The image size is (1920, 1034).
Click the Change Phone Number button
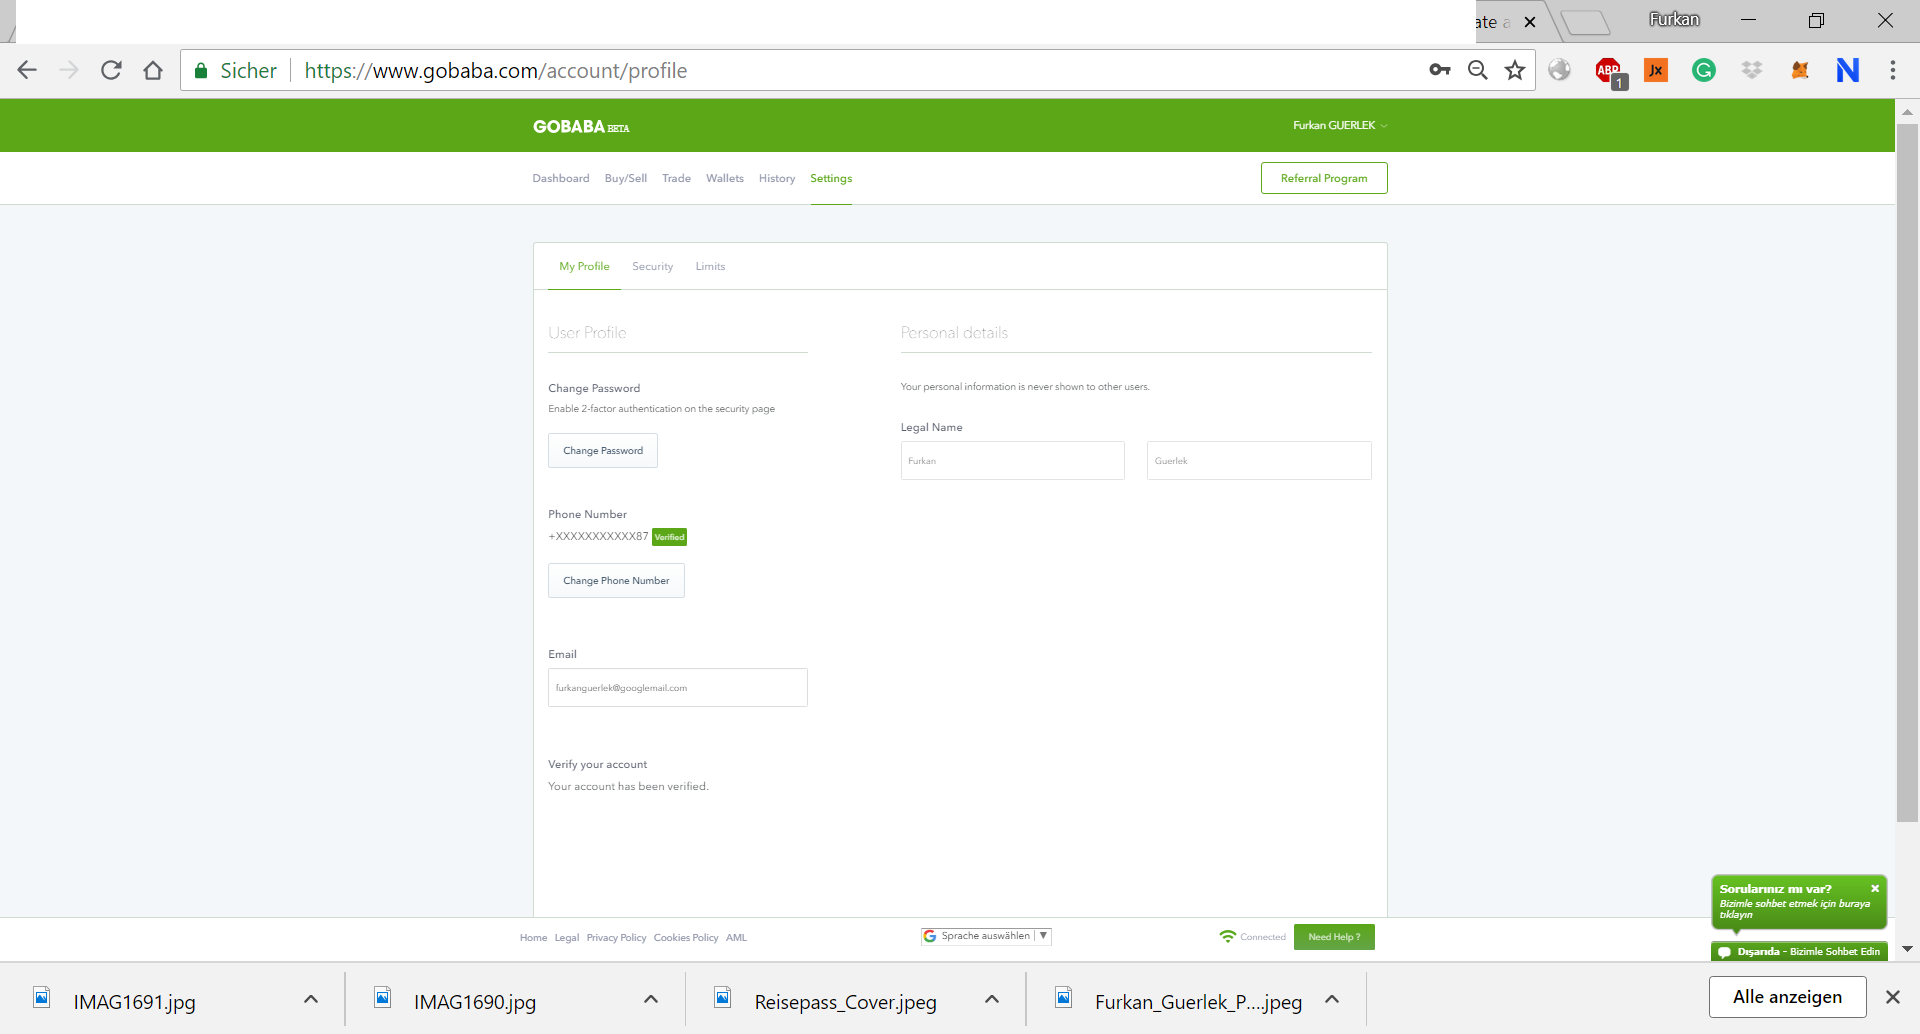point(616,581)
